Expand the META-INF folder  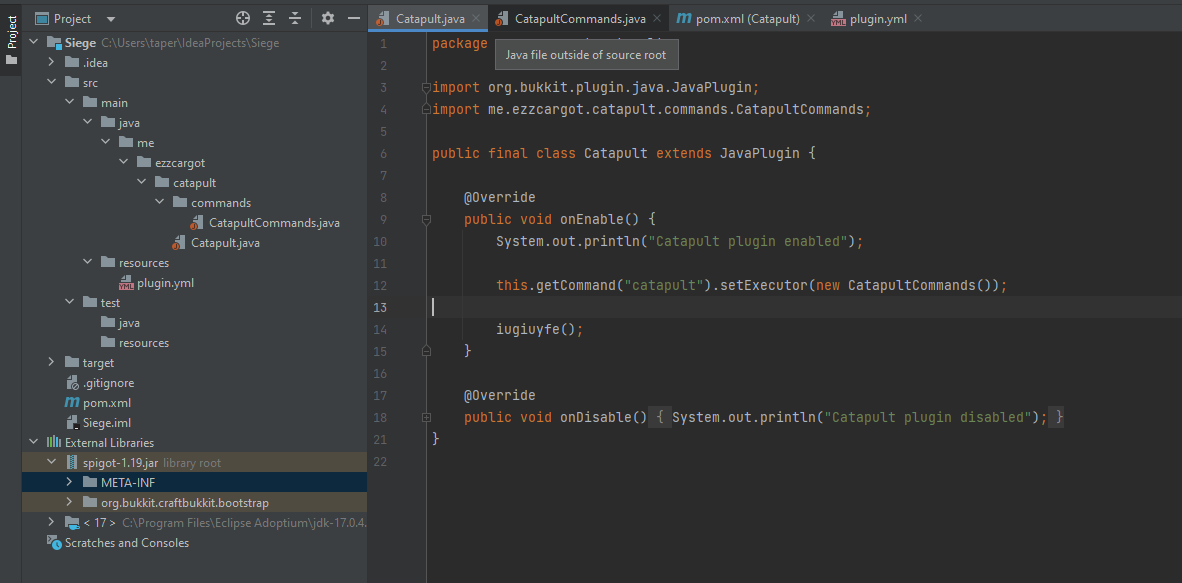tap(69, 483)
